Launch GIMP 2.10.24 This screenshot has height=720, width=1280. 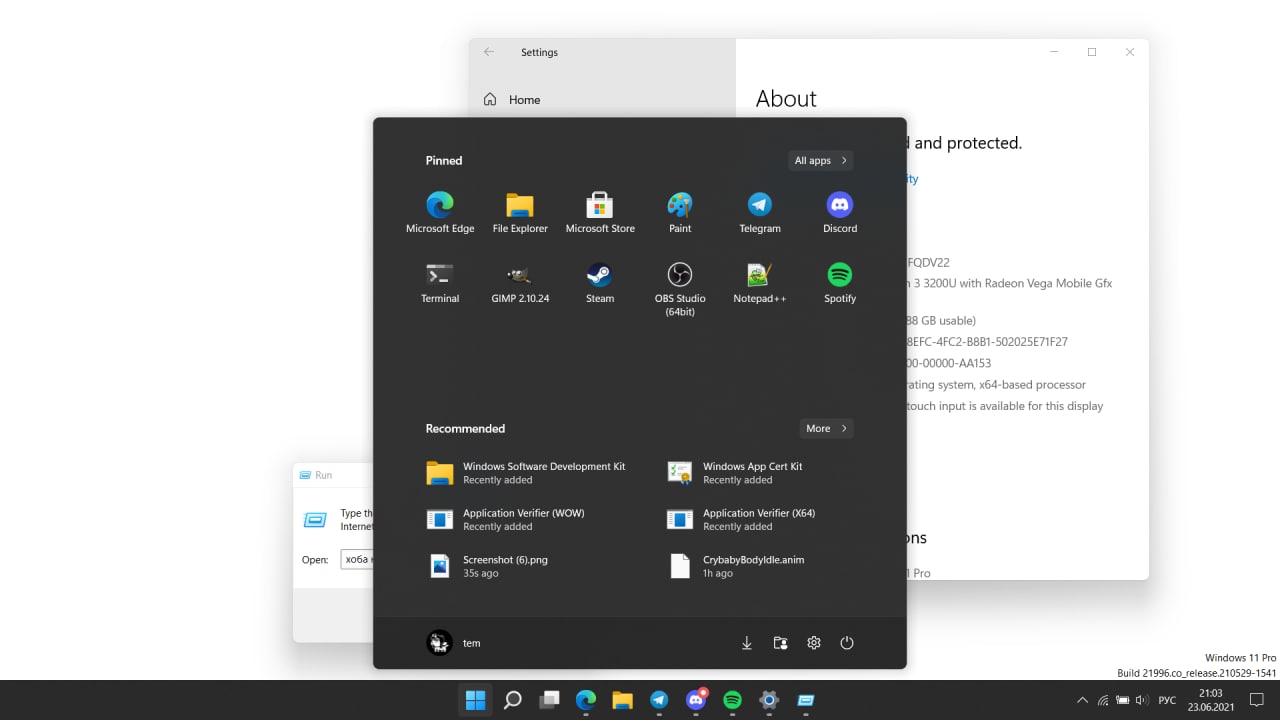520,282
